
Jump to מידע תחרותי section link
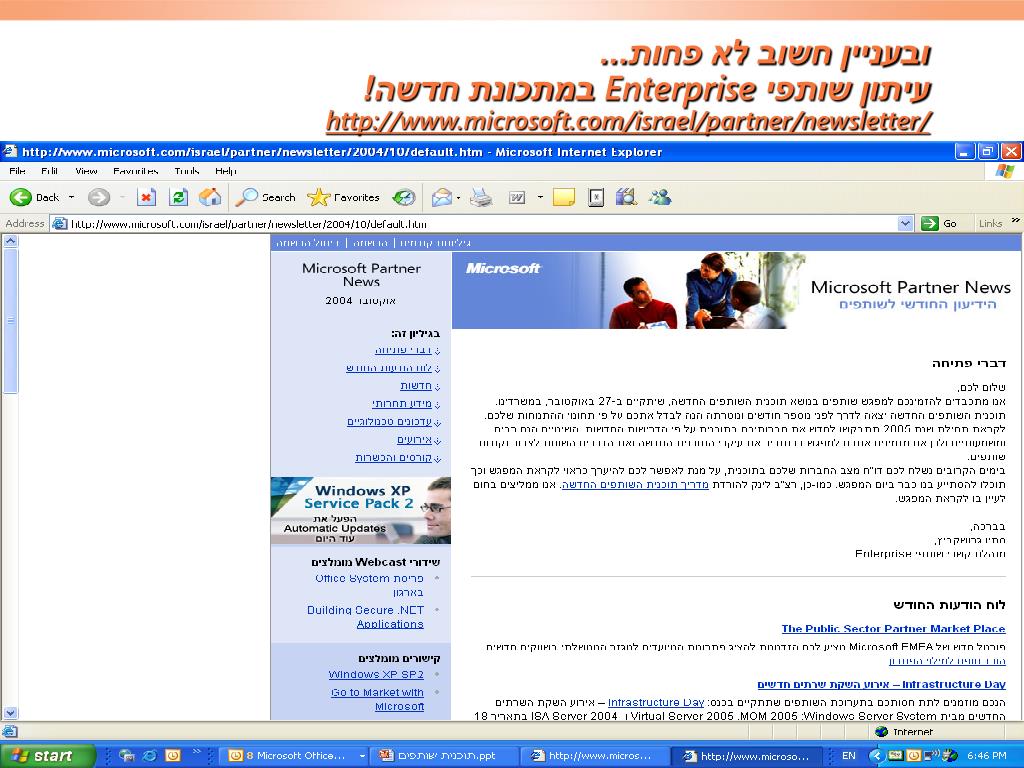click(402, 404)
